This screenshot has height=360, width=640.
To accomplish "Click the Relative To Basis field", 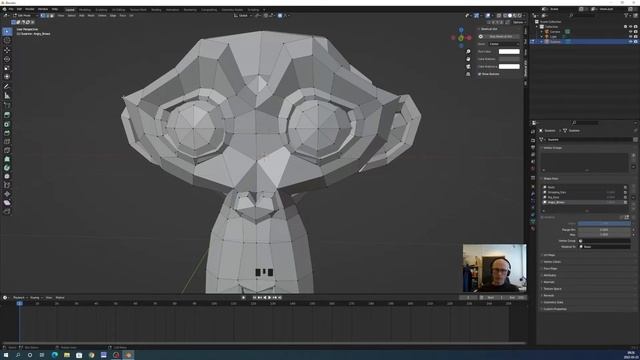I will [x=604, y=247].
